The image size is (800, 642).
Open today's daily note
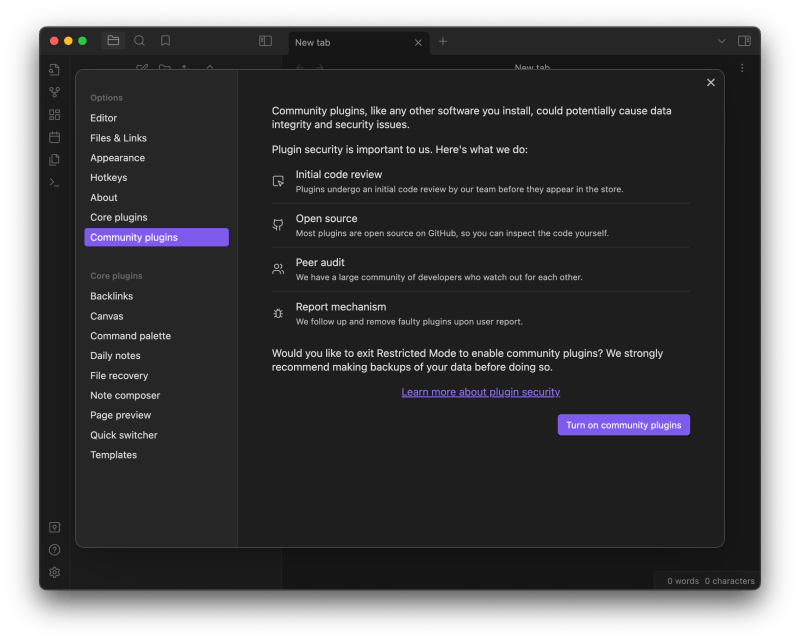click(x=54, y=138)
